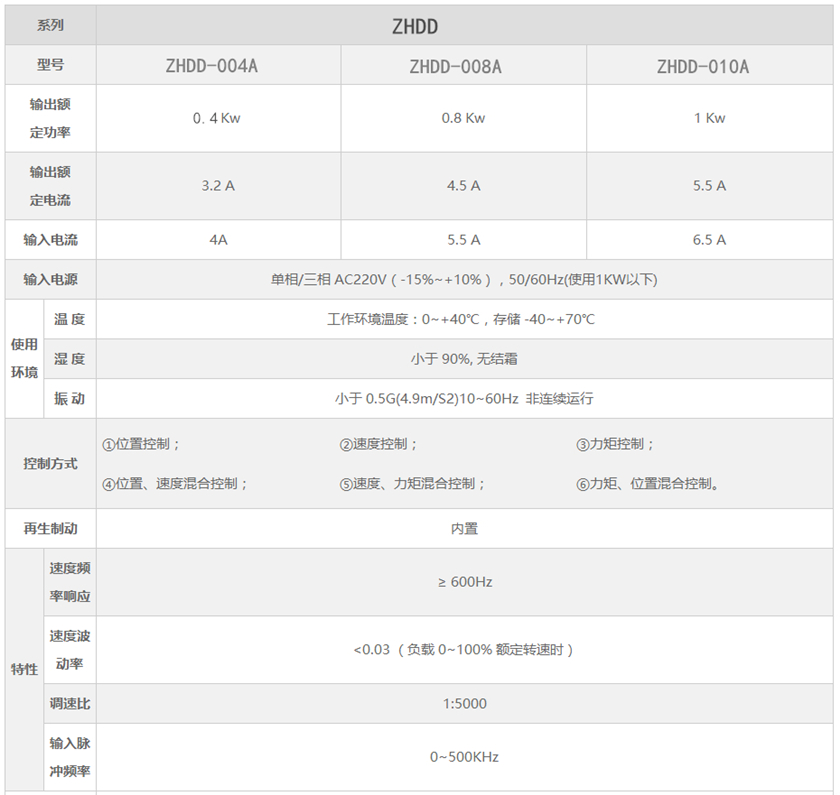Viewport: 840px width, 795px height.
Task: Click control mode ⑤速度、力矩混合控制
Action: (x=412, y=484)
